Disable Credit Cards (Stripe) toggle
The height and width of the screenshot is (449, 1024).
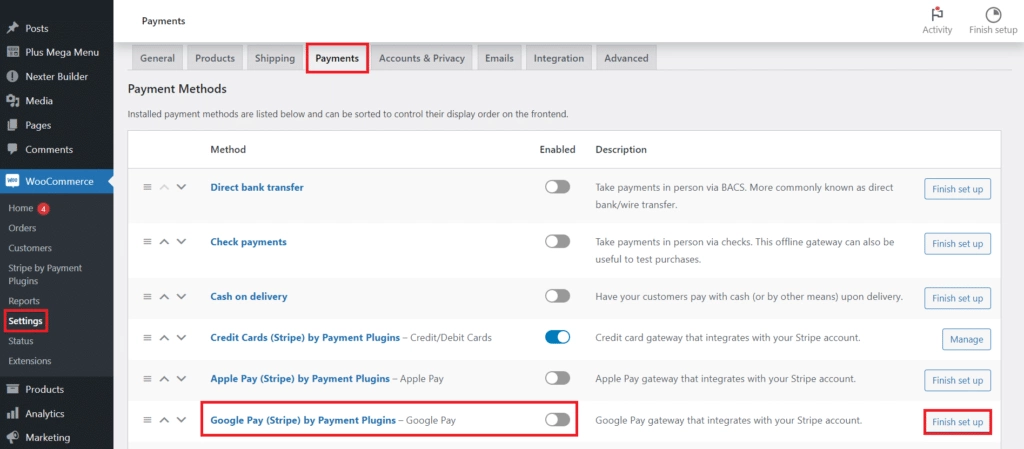coord(557,337)
